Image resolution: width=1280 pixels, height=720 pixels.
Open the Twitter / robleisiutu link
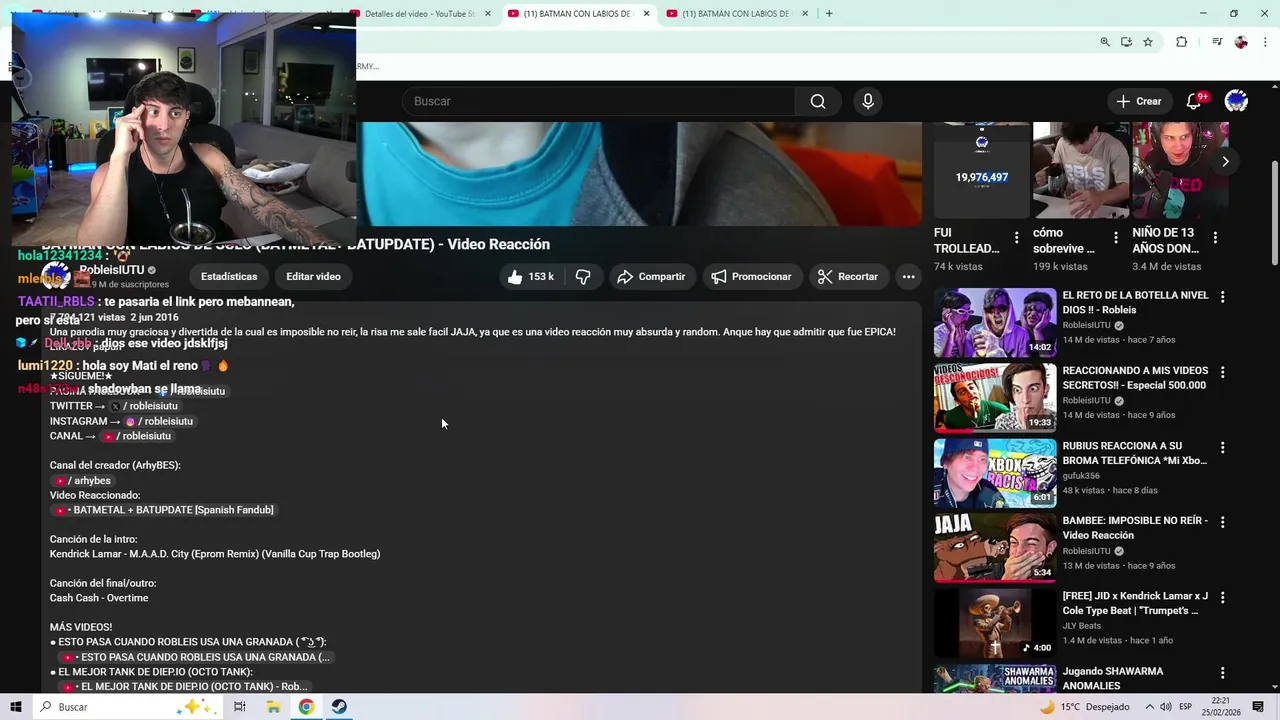tap(144, 406)
